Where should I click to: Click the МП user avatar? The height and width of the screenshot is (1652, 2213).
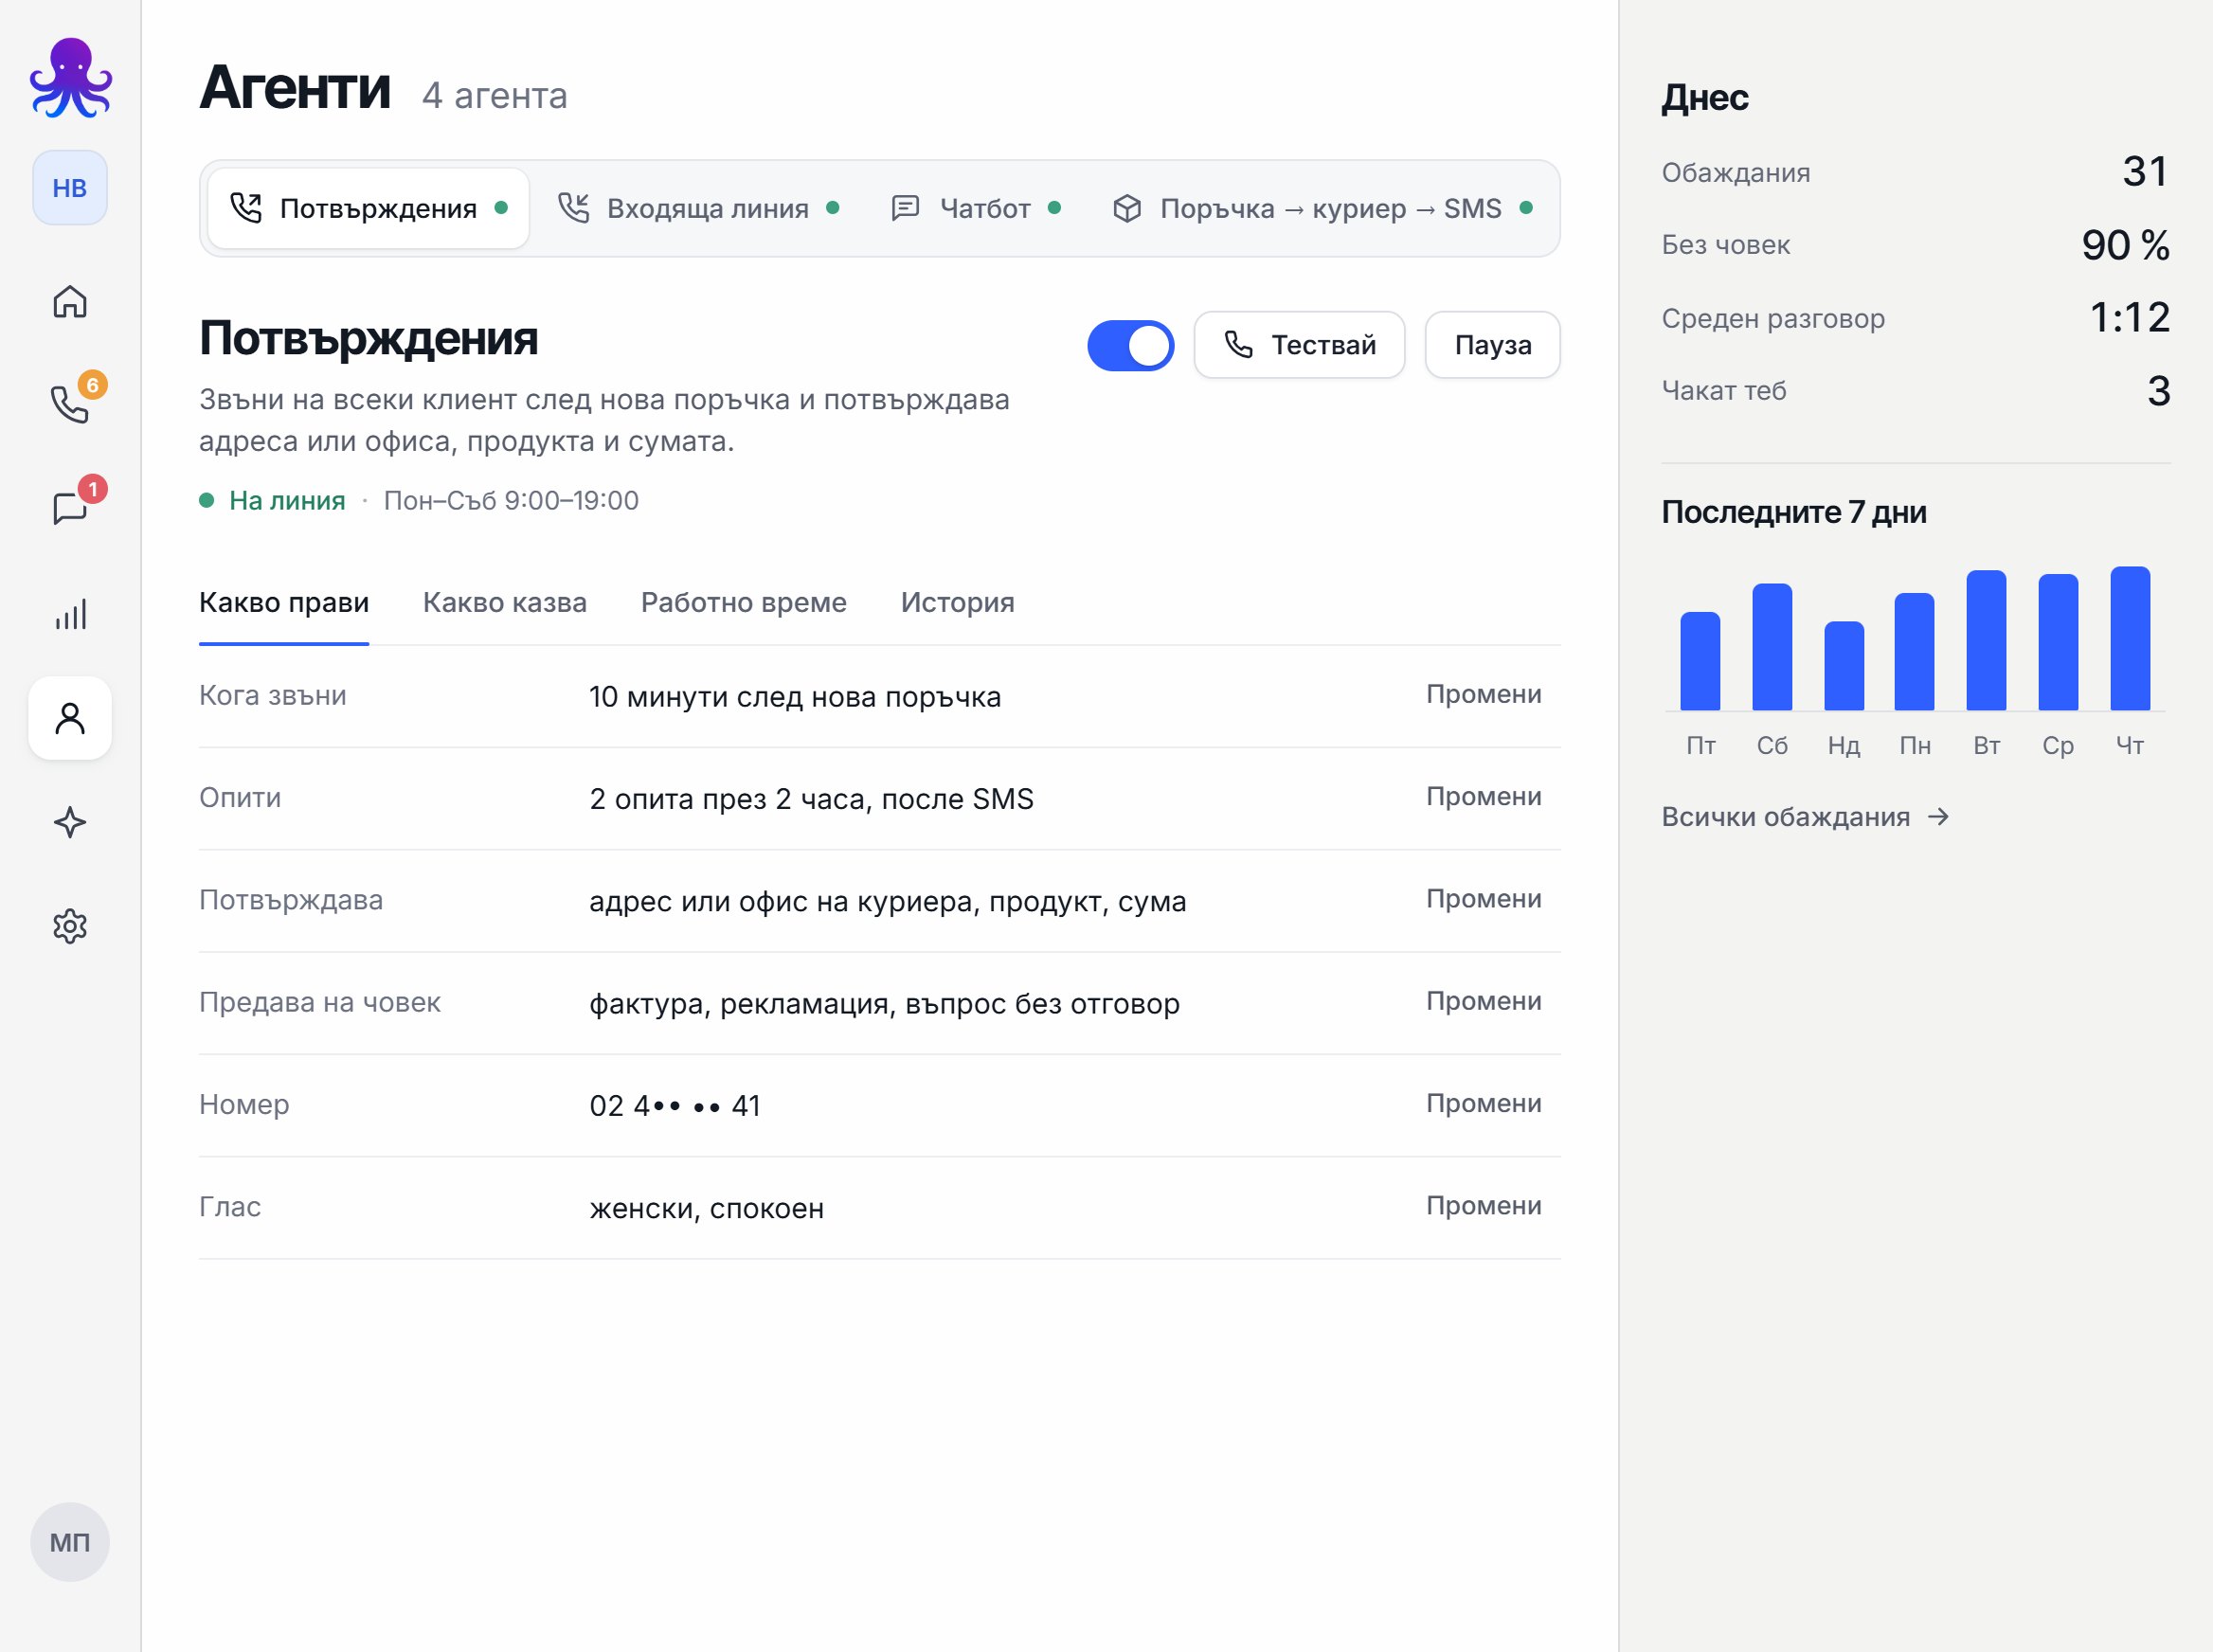tap(70, 1542)
